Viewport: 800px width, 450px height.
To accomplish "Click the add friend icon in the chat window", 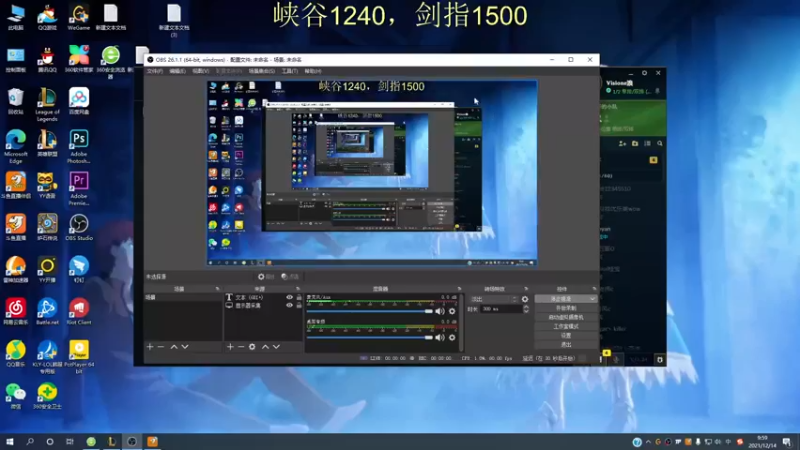I will 622,144.
